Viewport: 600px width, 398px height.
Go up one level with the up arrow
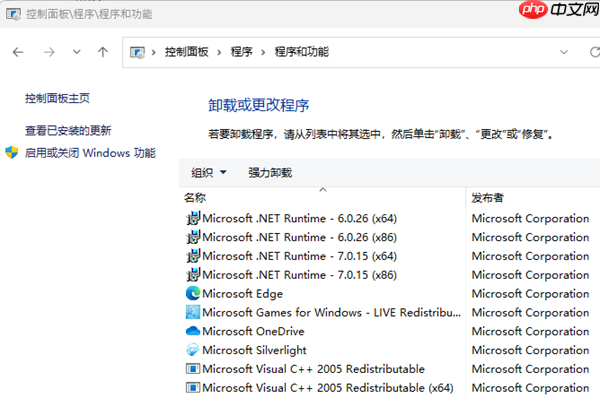(x=103, y=52)
